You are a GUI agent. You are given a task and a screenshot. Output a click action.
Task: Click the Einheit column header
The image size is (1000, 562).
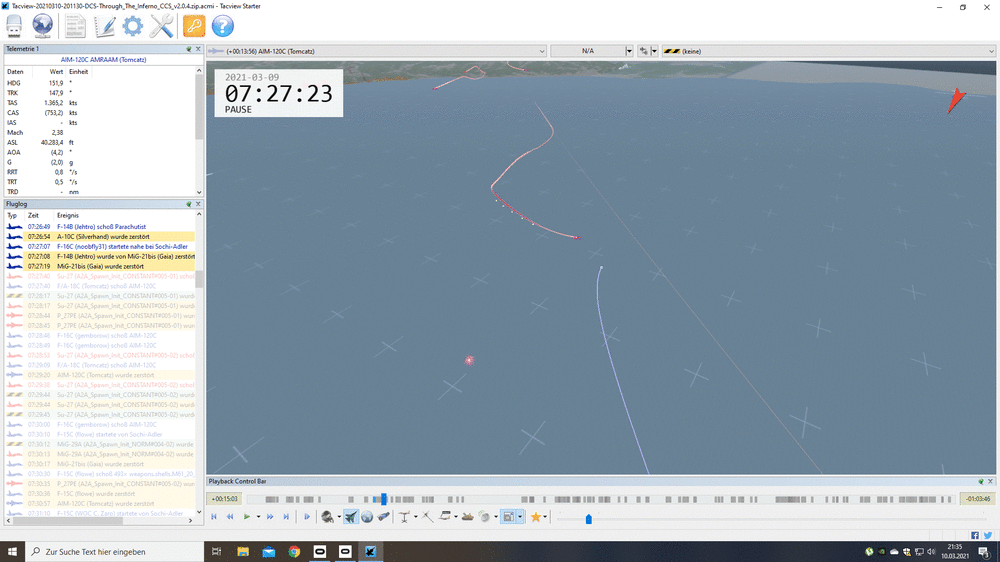pos(79,72)
